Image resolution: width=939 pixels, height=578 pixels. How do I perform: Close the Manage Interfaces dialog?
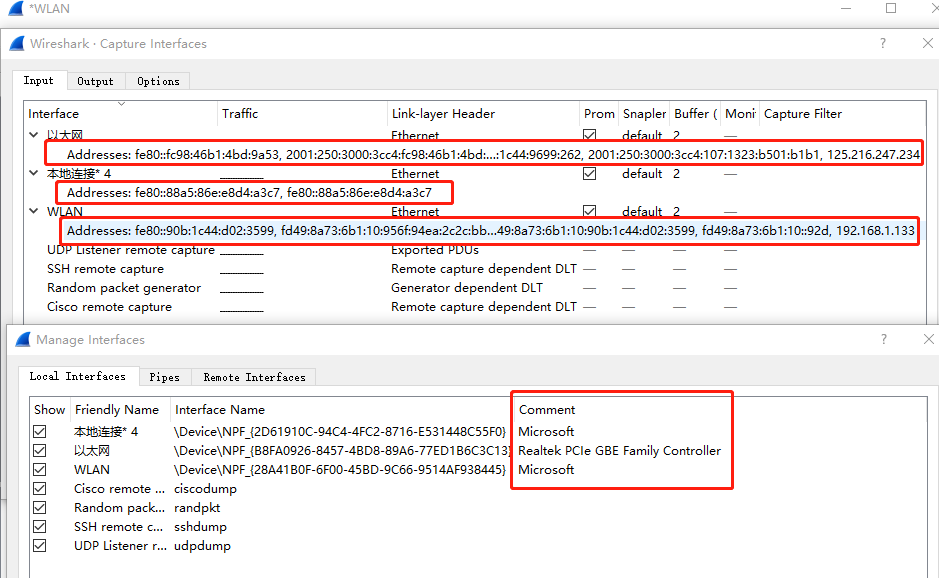[929, 339]
